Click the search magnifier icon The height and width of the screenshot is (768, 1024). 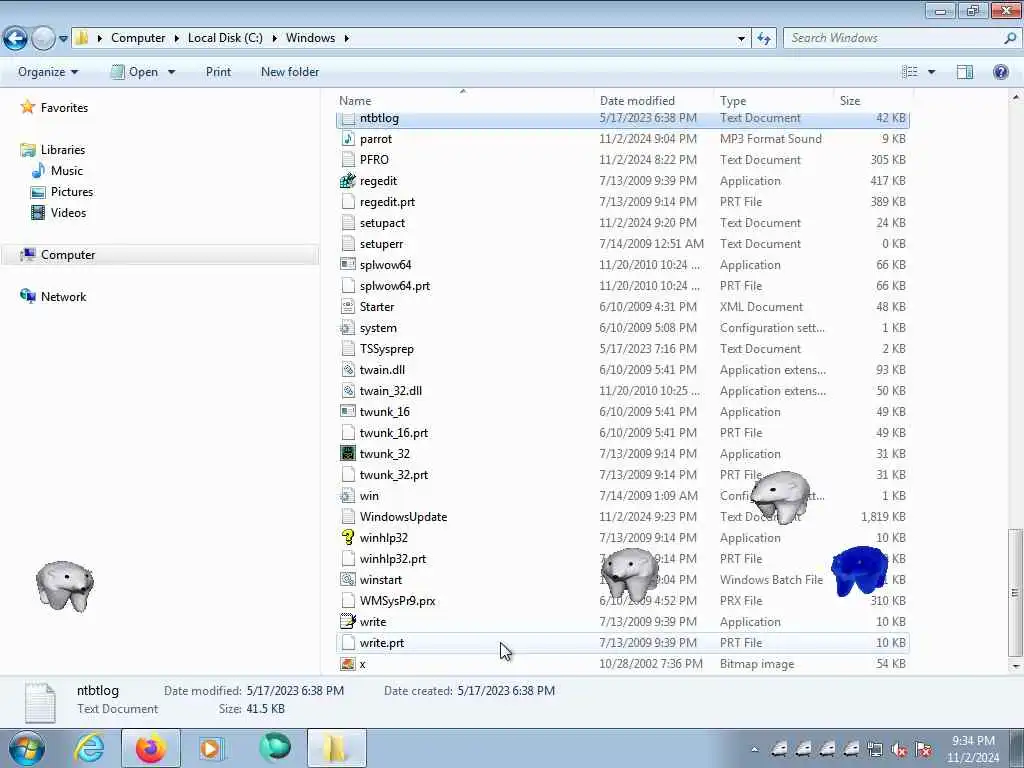[1010, 38]
